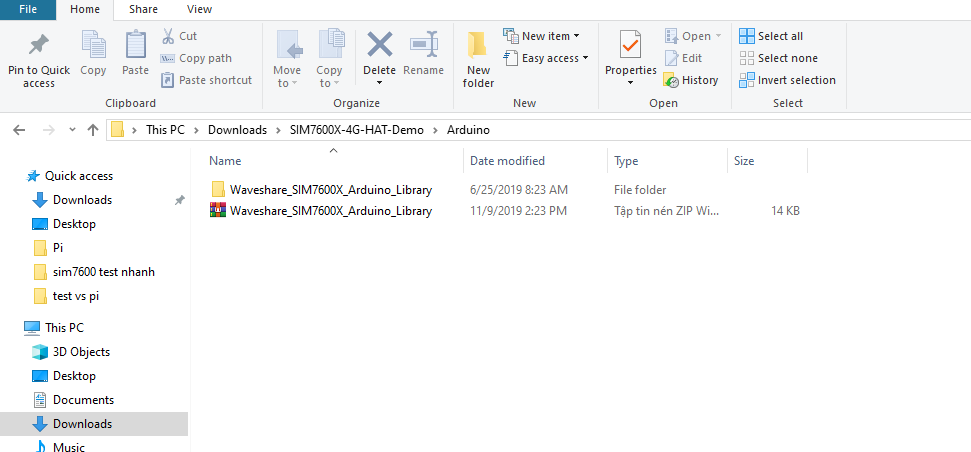Open recent locations dropdown arrow
This screenshot has width=971, height=452.
pyautogui.click(x=72, y=130)
